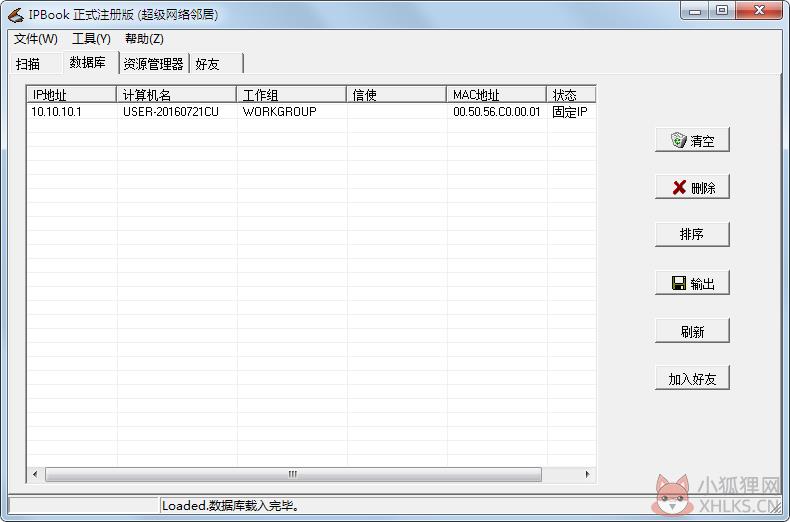Open the 工具(Y) menu
Screen dimensions: 790x522
[x=91, y=39]
